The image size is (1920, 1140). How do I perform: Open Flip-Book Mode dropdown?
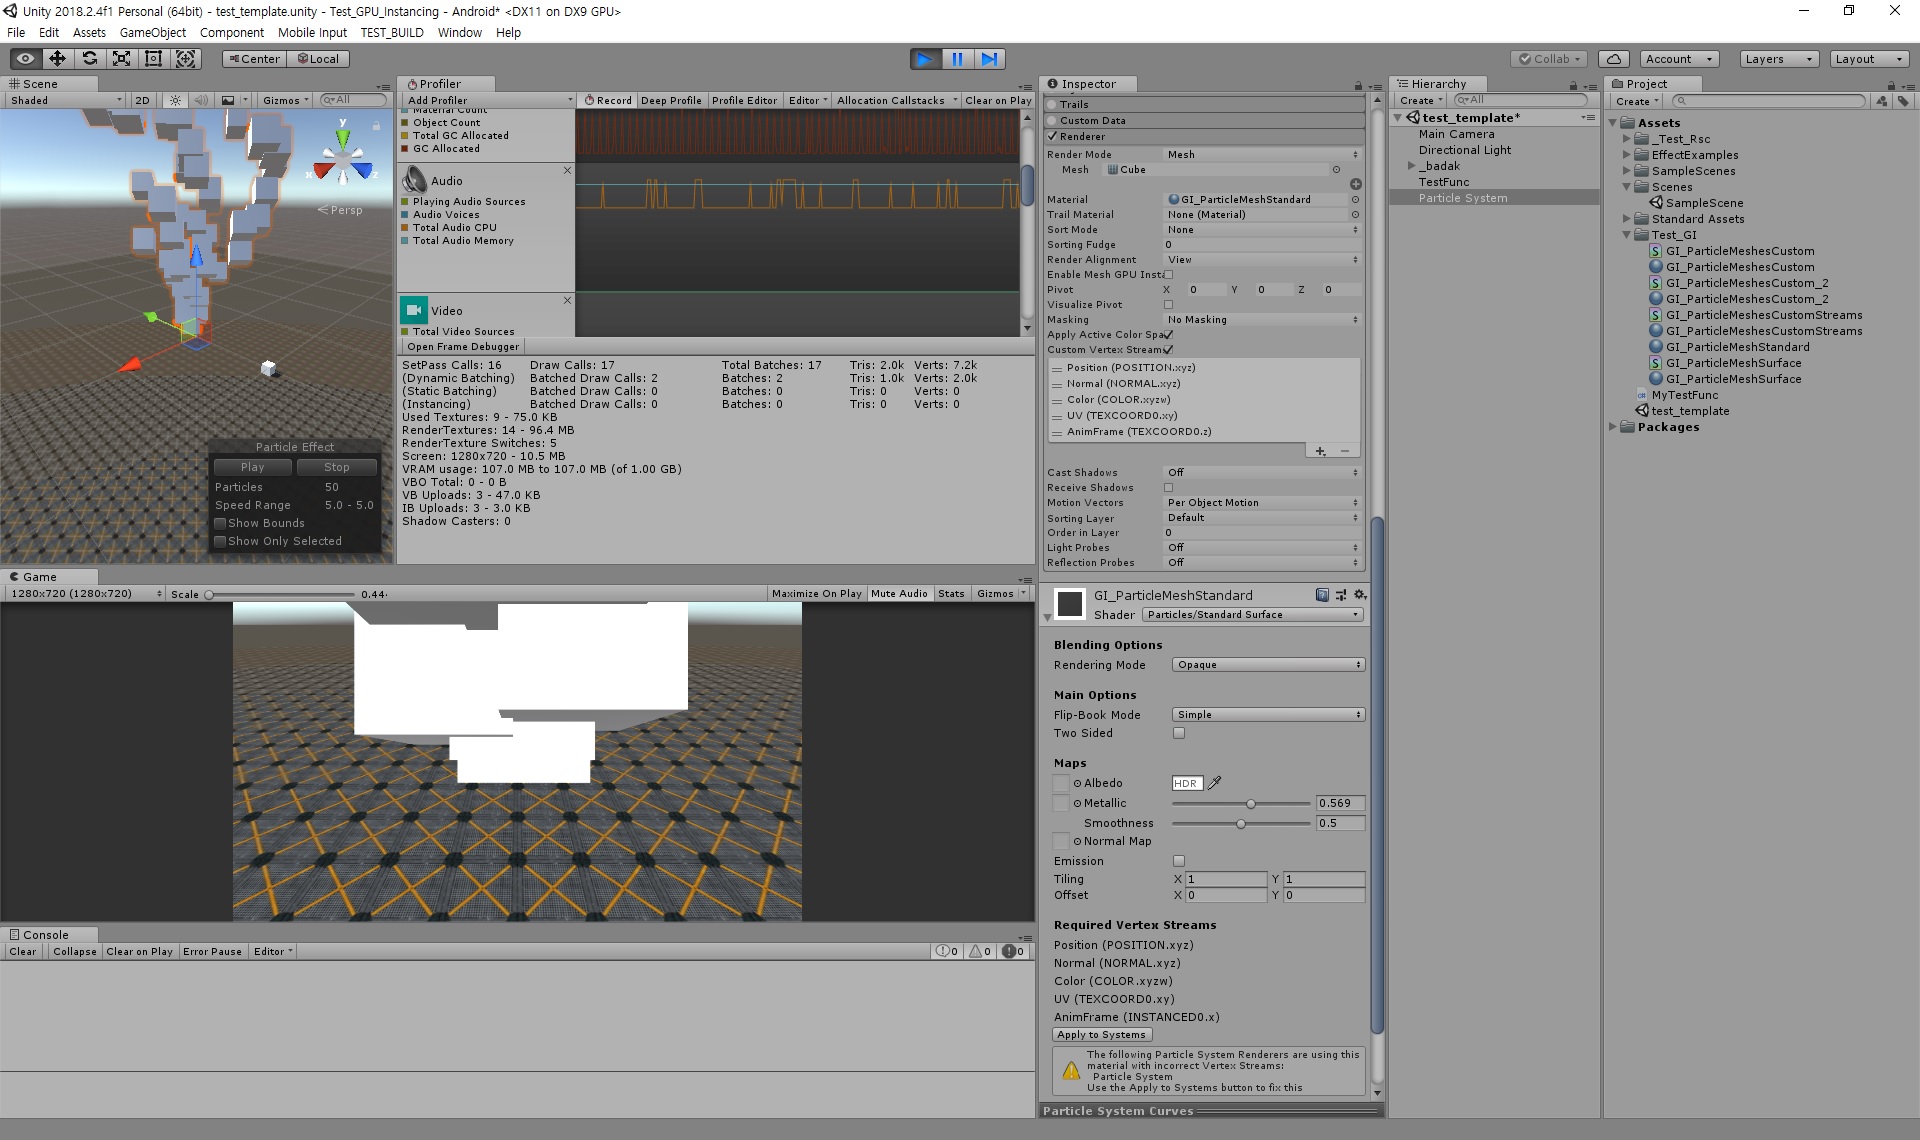click(1269, 715)
